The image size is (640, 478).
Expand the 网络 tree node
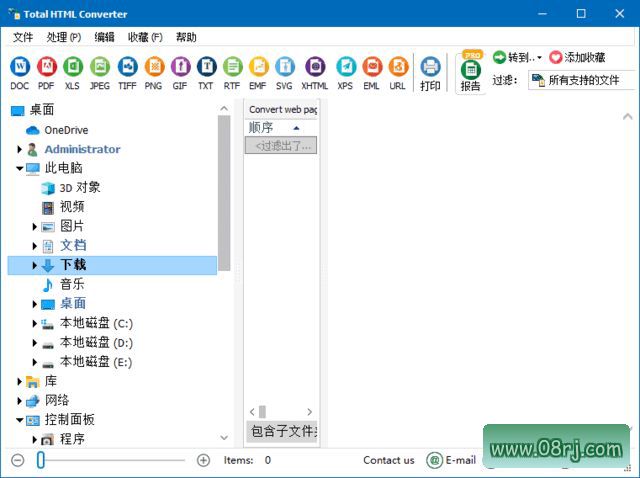click(19, 401)
